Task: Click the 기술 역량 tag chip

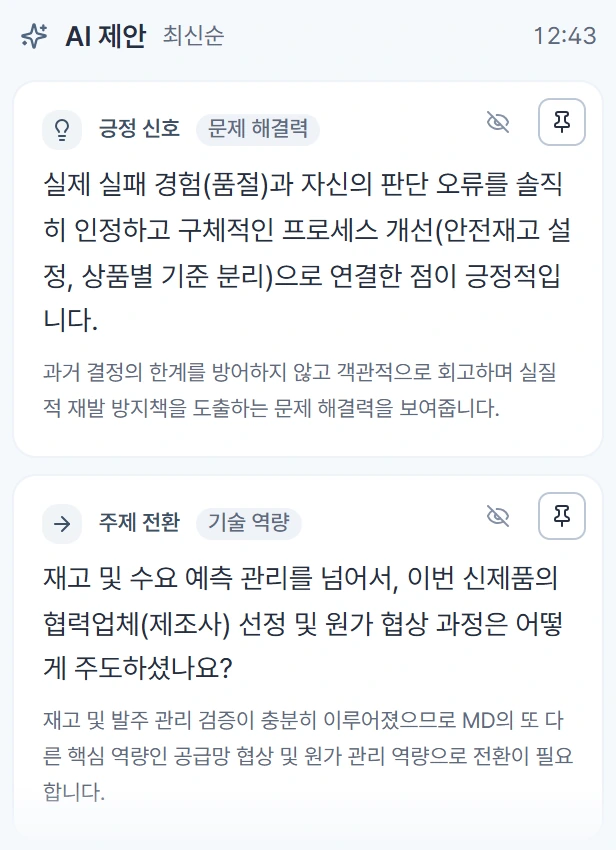Action: click(x=249, y=523)
